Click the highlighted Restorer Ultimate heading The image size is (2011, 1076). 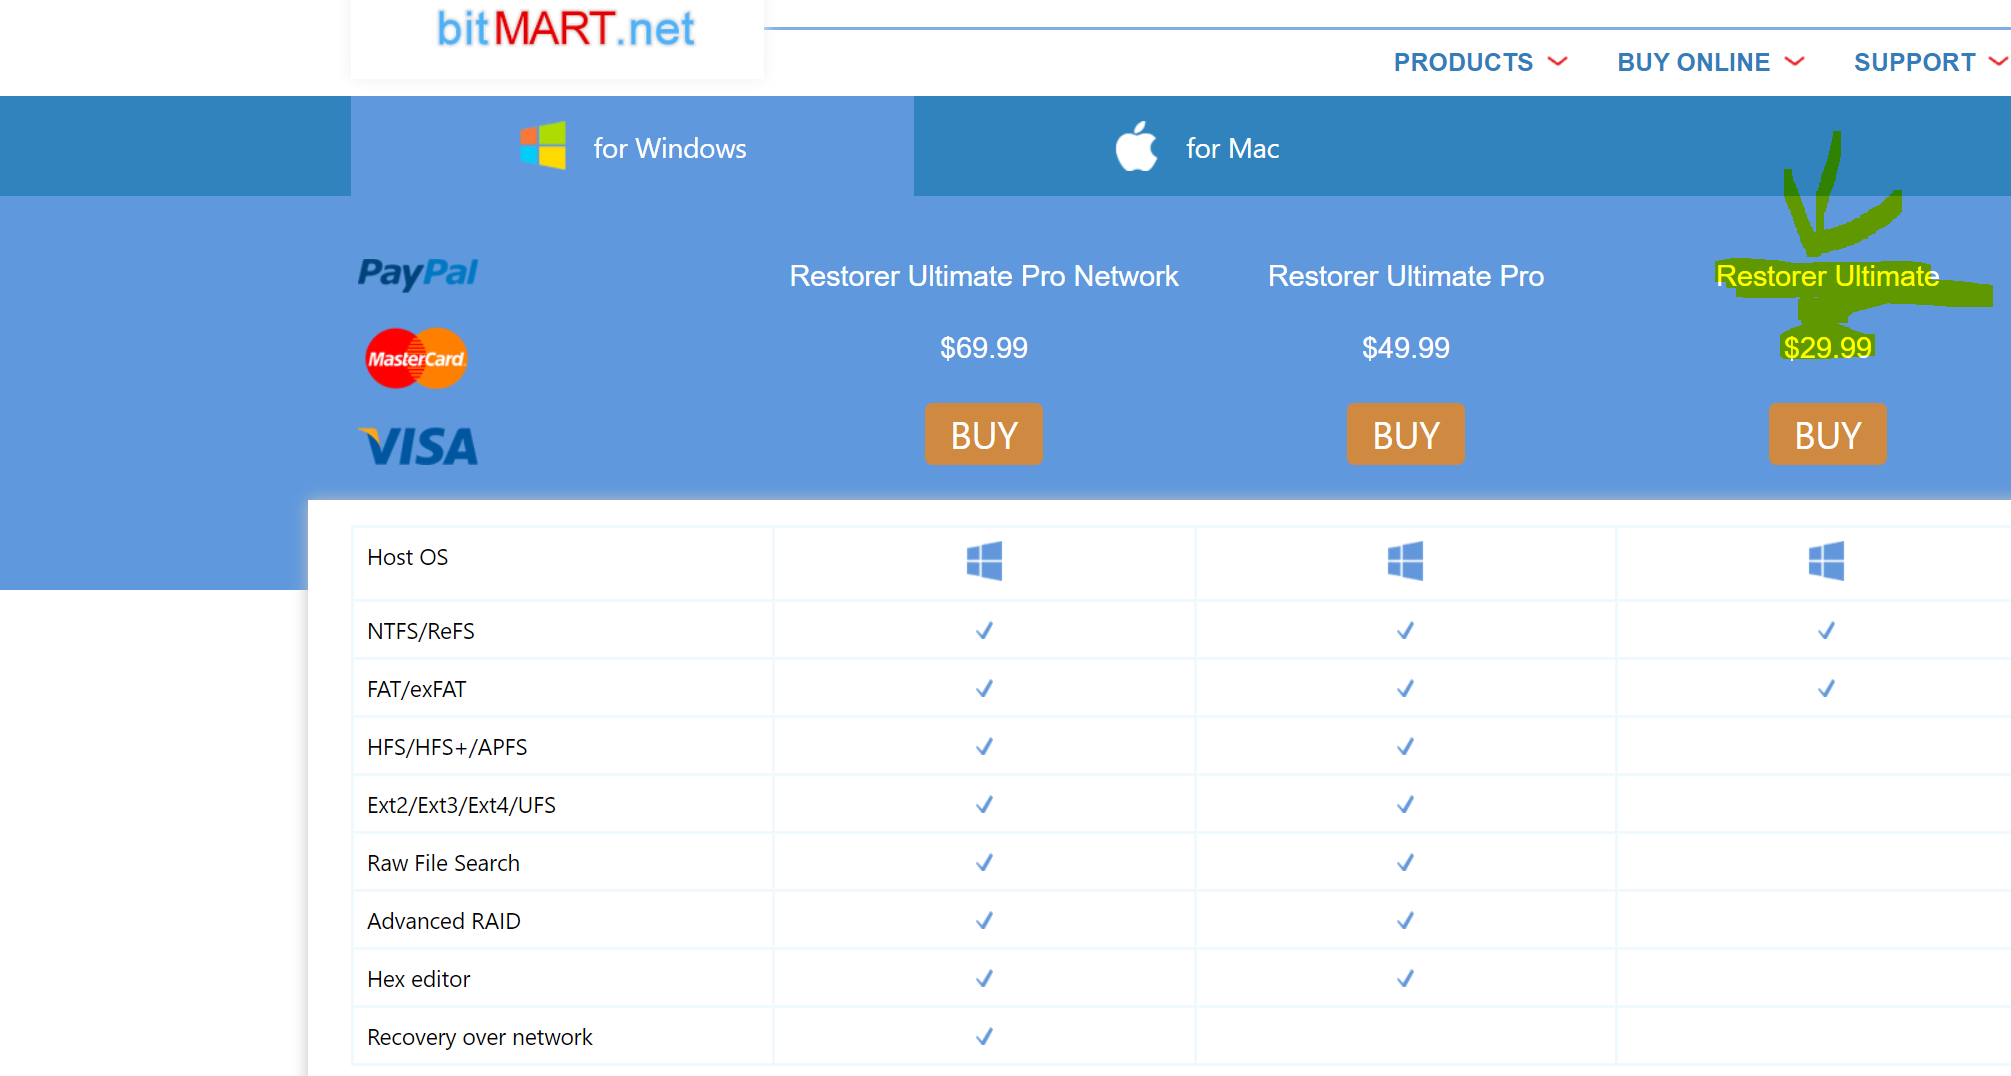coord(1827,276)
